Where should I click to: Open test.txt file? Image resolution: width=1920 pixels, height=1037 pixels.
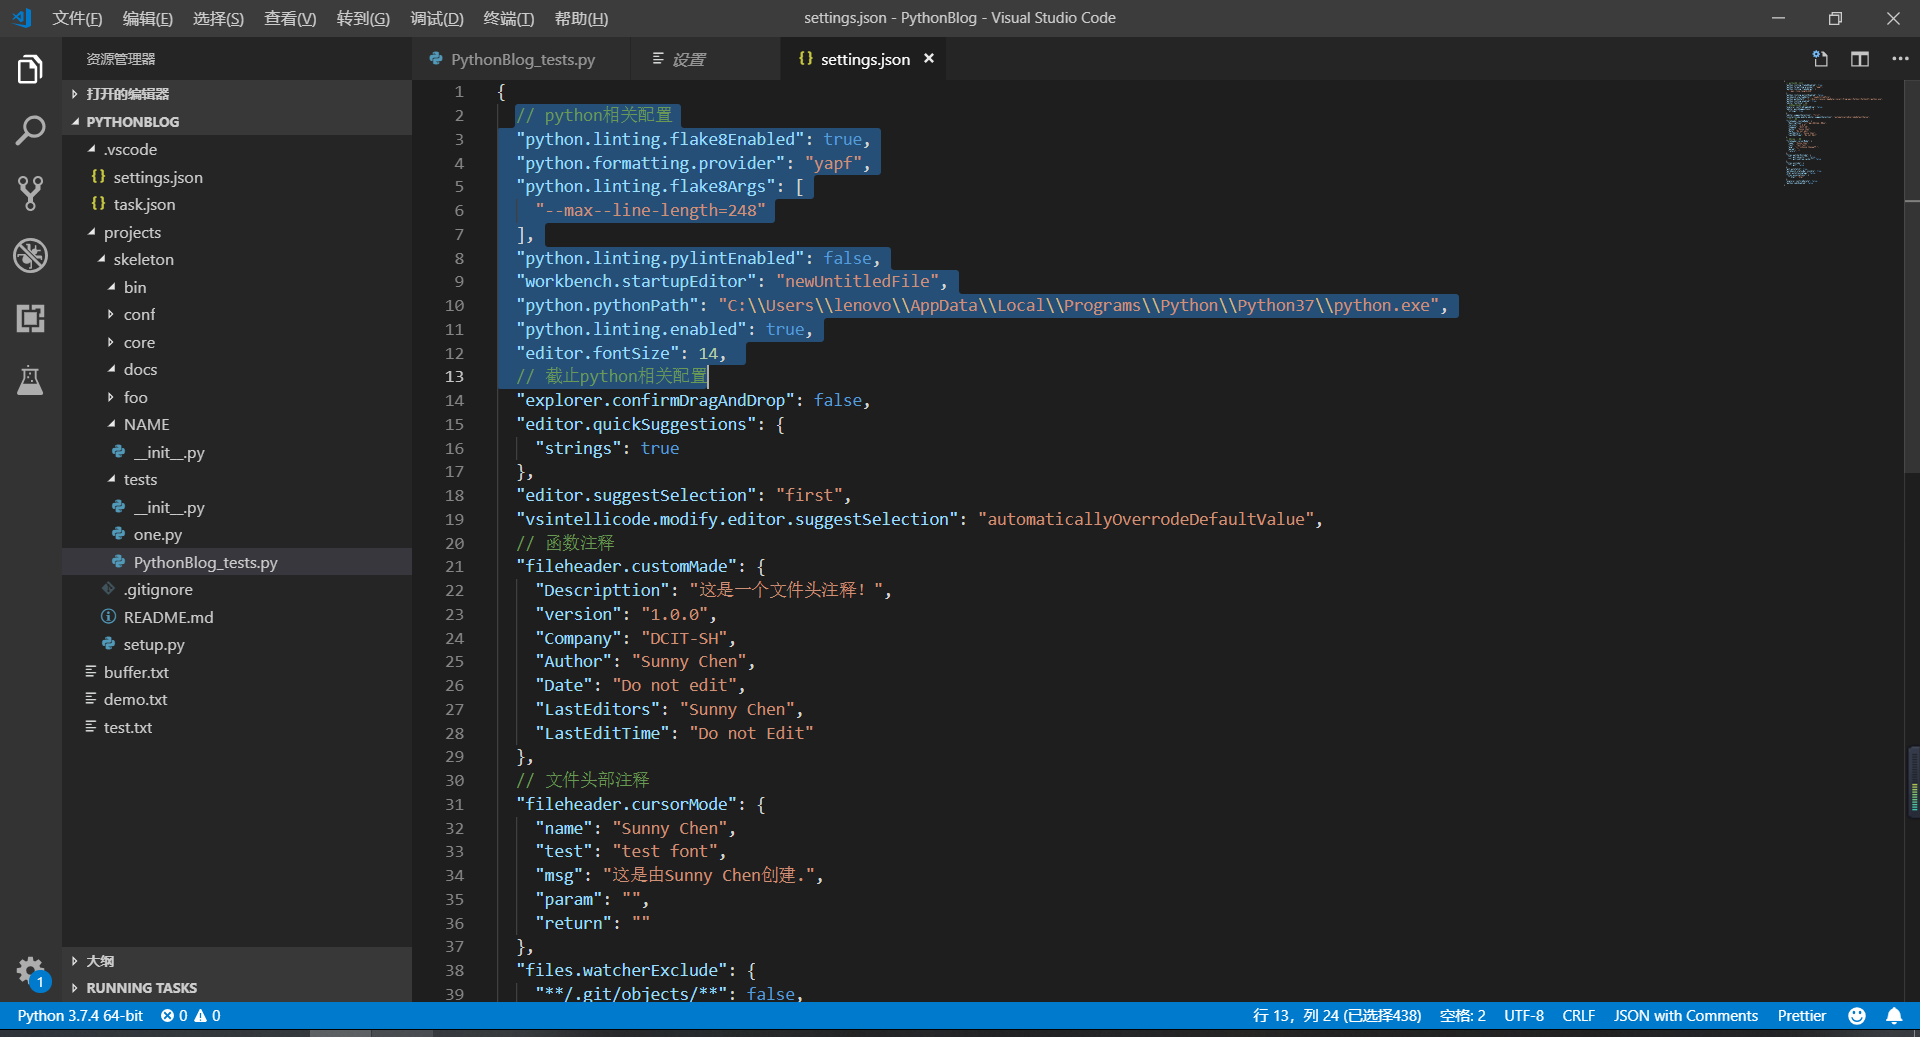click(237, 727)
